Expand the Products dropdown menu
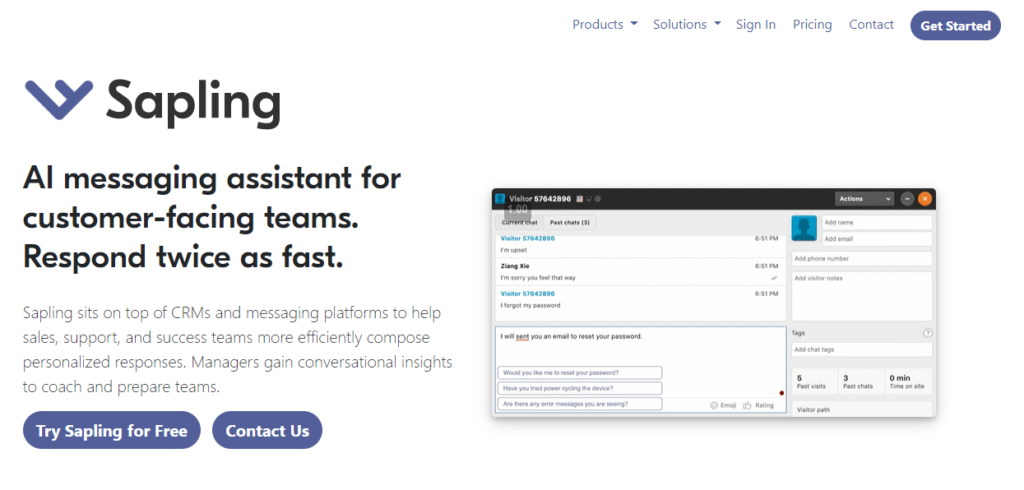1024x490 pixels. point(605,25)
